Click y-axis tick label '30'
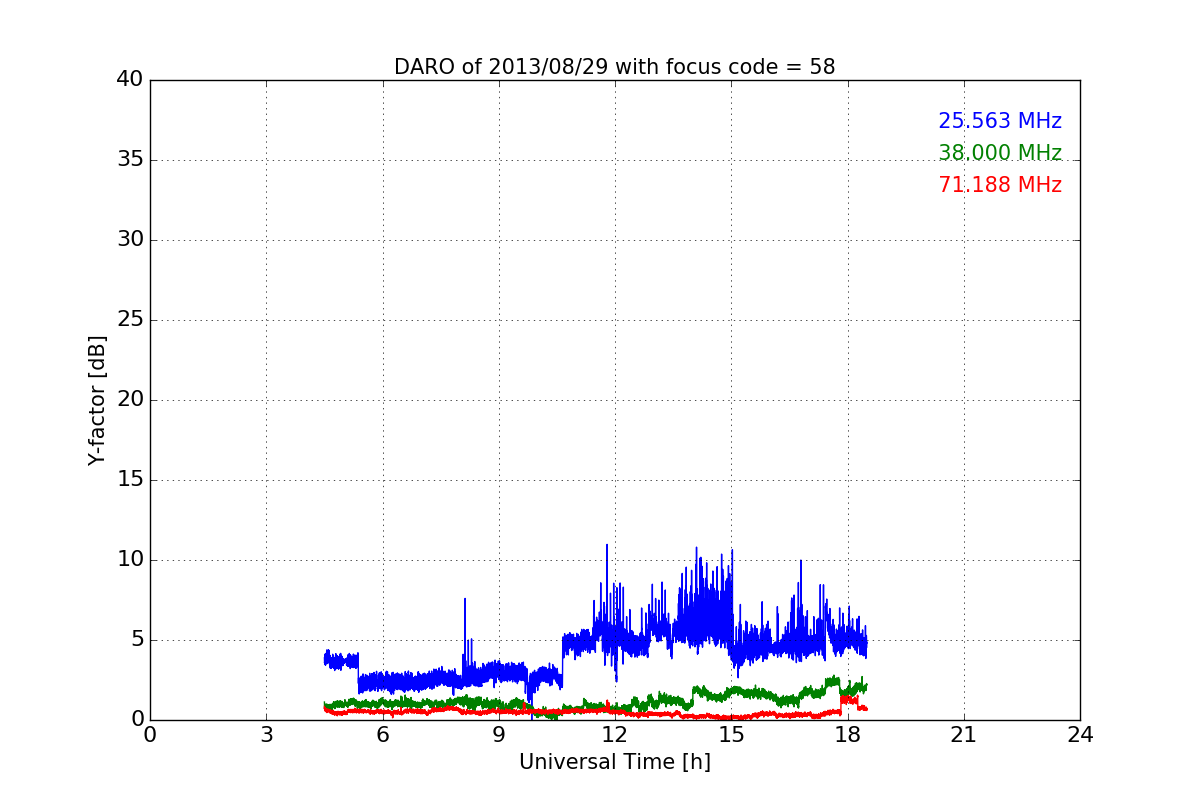The height and width of the screenshot is (800, 1200). [130, 240]
